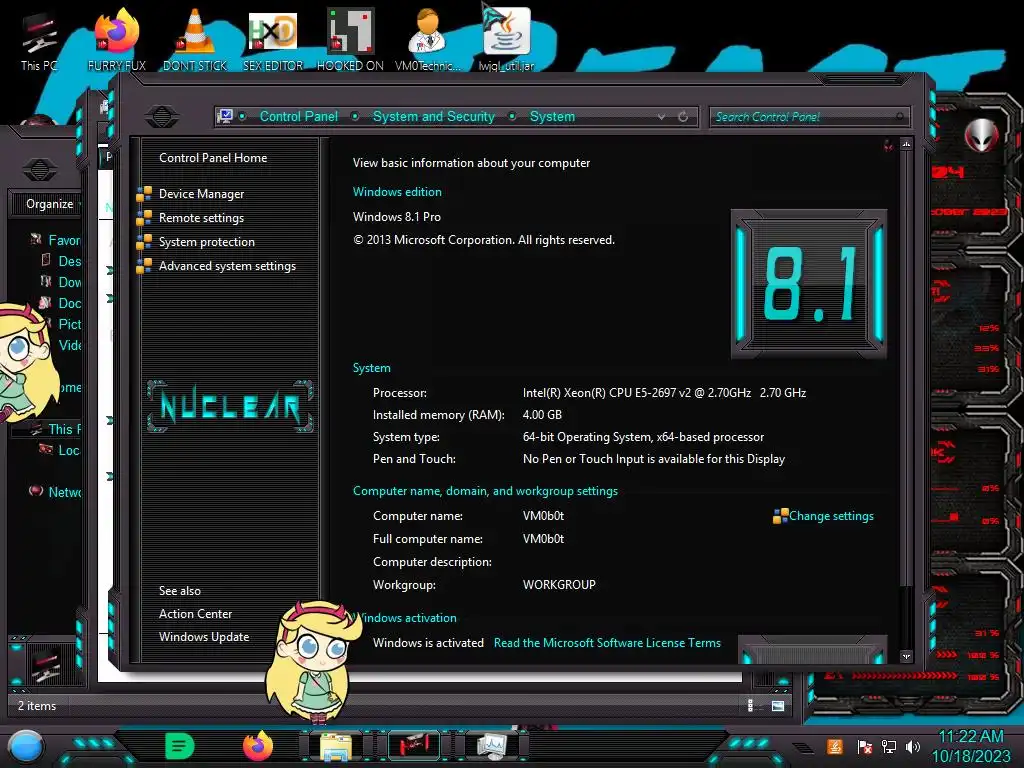
Task: Click the 8.1 Windows logo badge
Action: (x=808, y=284)
